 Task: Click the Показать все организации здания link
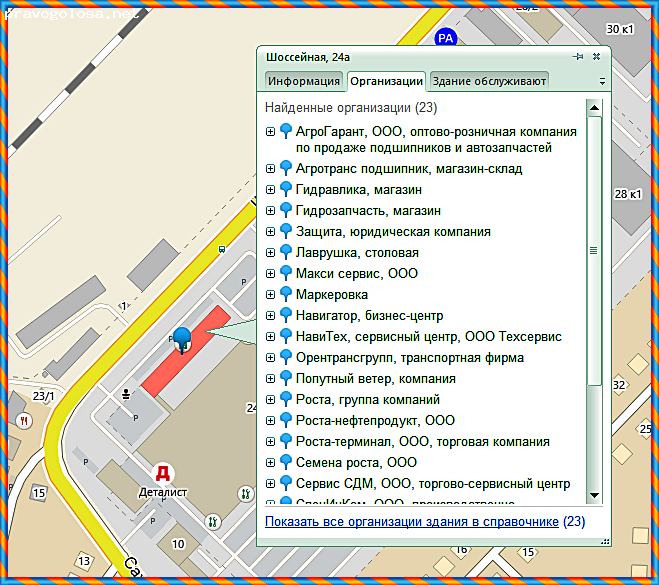pyautogui.click(x=411, y=521)
